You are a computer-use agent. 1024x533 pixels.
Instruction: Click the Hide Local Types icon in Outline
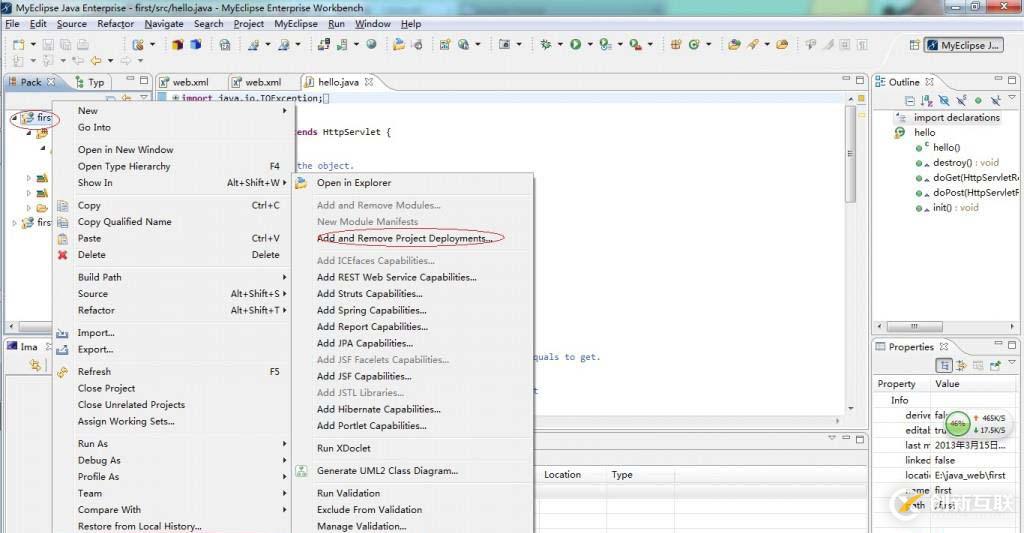pyautogui.click(x=995, y=101)
